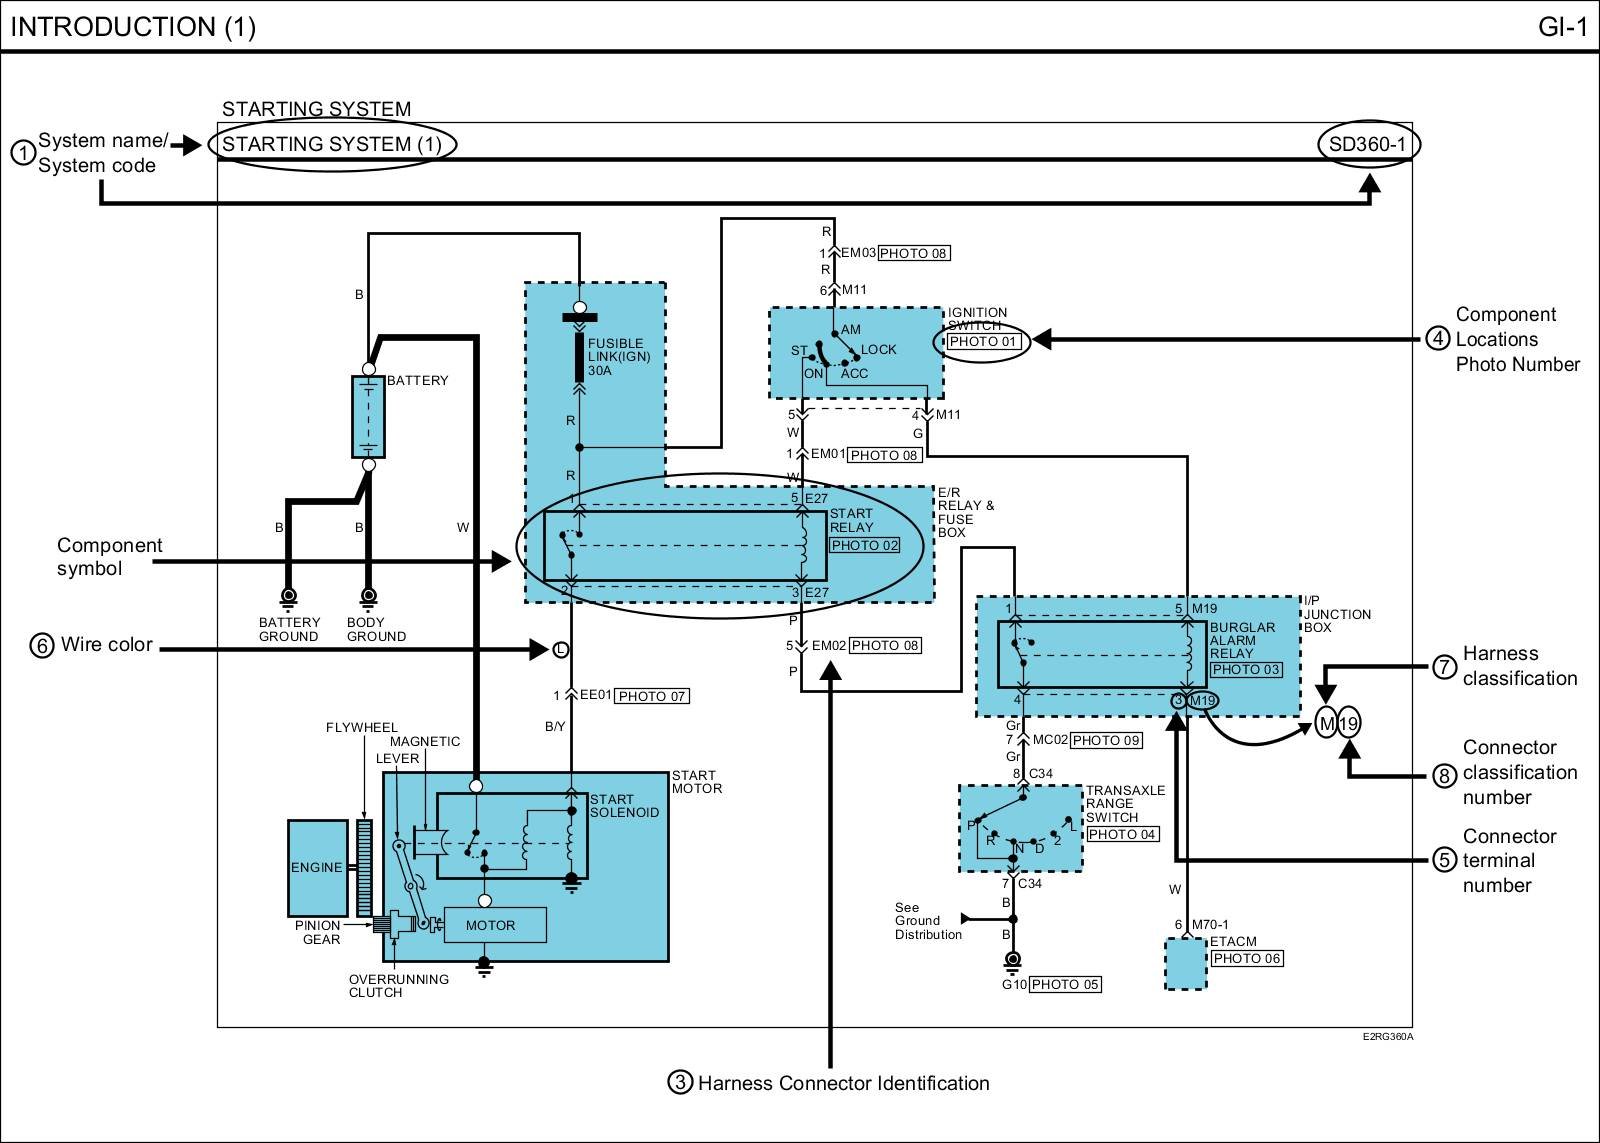Open PHOTO 06 under ETACM label
This screenshot has width=1600, height=1143.
(1246, 958)
